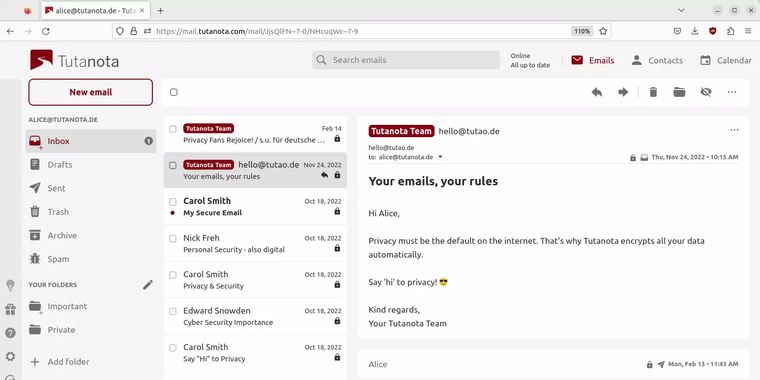This screenshot has width=760, height=380.
Task: Open three-dot menu beside hello@tutao.de header
Action: tap(734, 130)
